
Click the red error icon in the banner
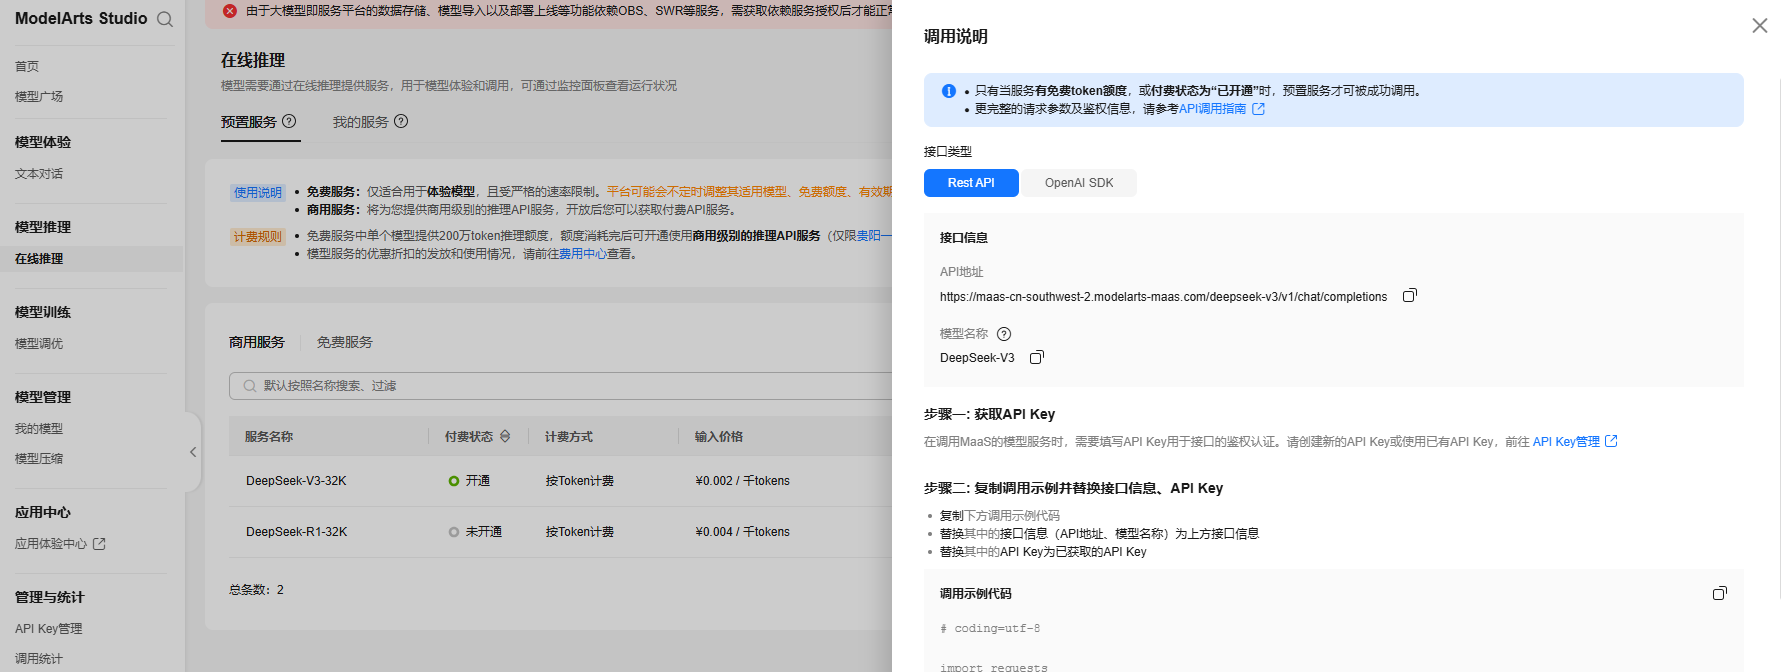(x=230, y=11)
